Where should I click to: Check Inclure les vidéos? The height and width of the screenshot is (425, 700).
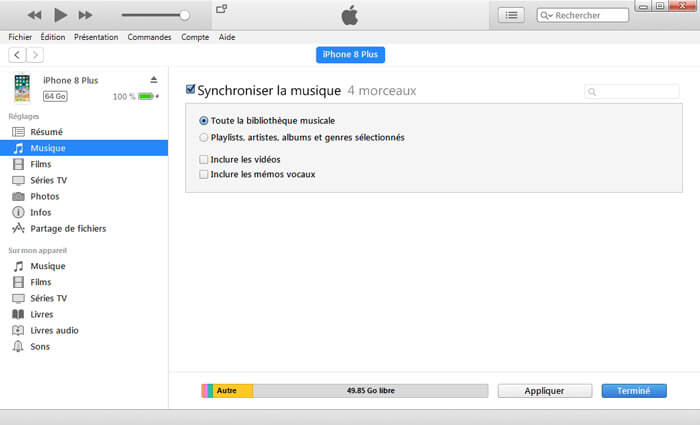click(204, 159)
